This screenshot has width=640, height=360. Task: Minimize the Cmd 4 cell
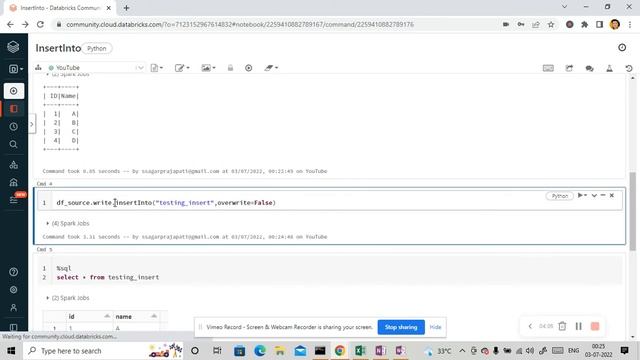tap(603, 196)
